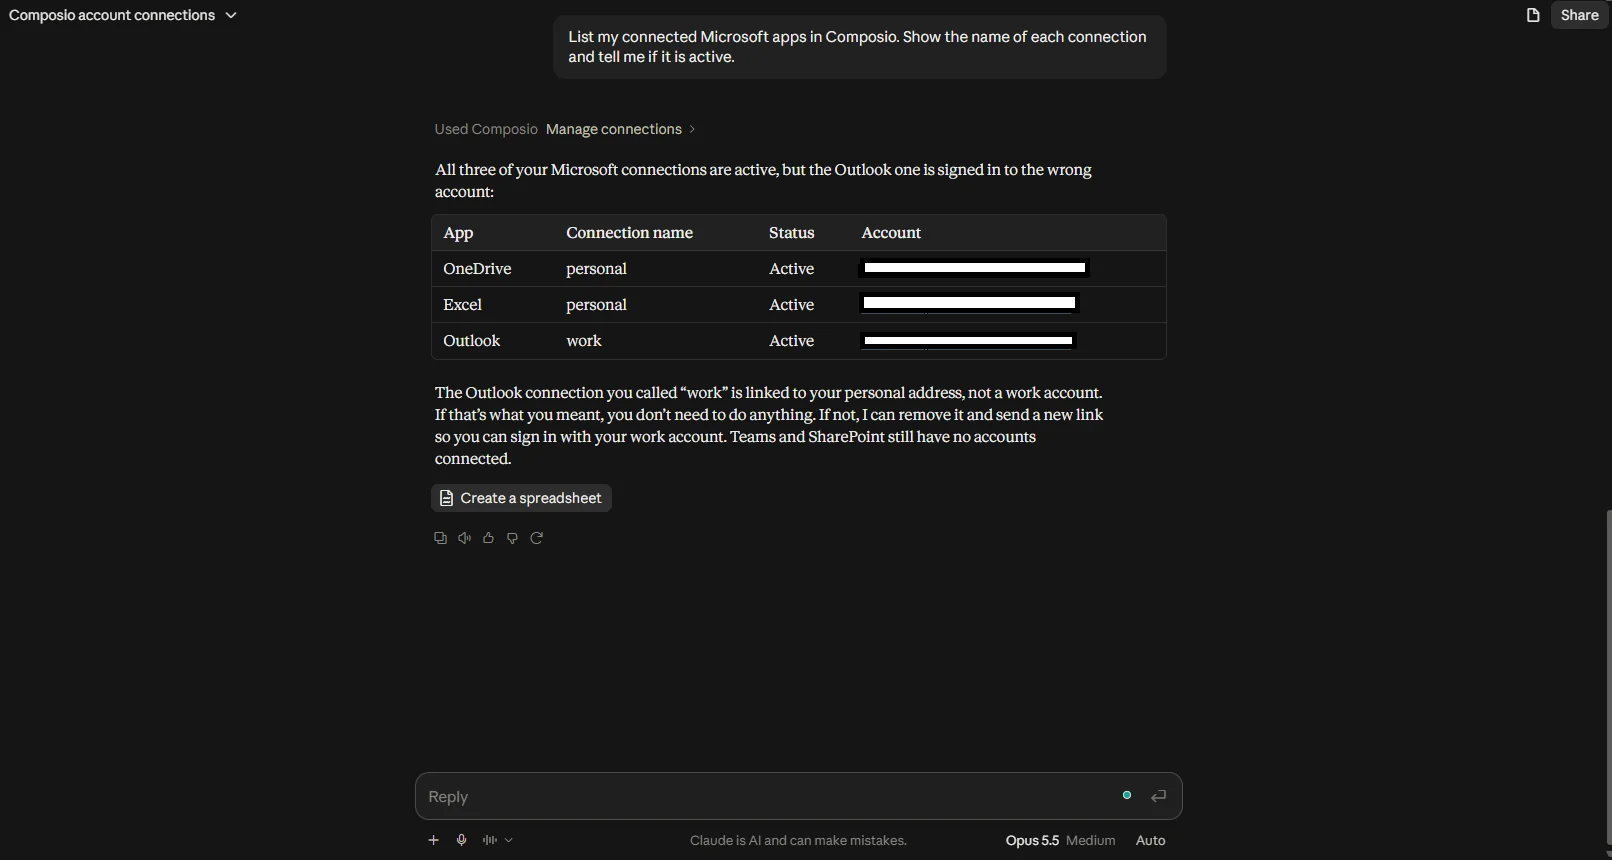1612x860 pixels.
Task: Click the "personal" name in the OneDrive row
Action: coord(596,269)
